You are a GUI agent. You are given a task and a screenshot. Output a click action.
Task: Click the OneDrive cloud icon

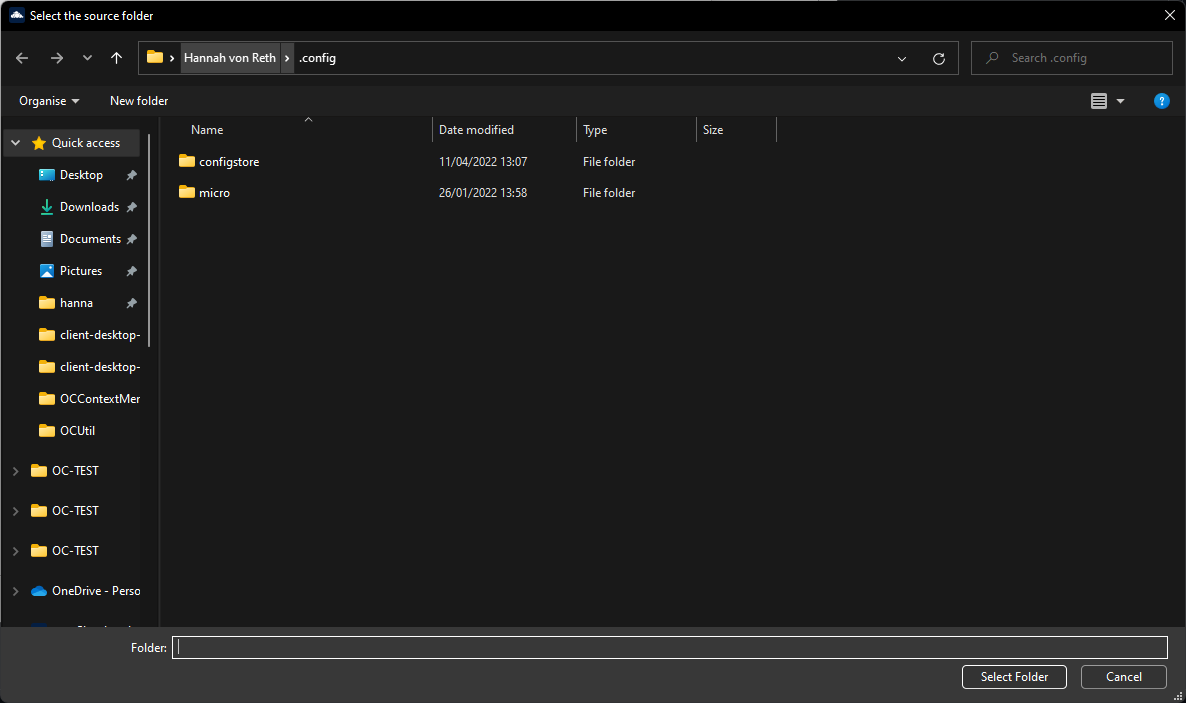coord(39,591)
